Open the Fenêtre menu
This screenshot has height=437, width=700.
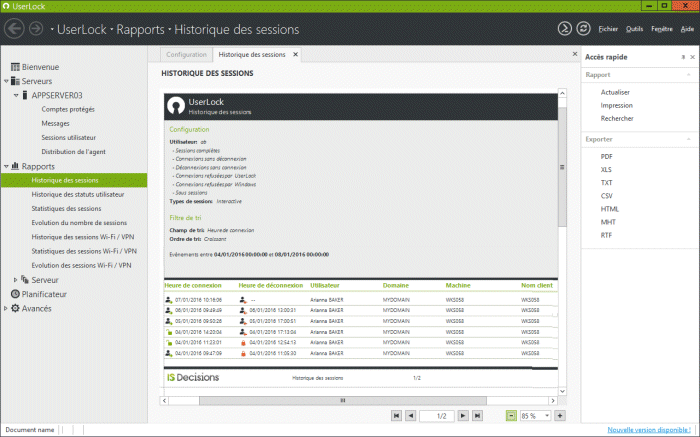tap(662, 29)
